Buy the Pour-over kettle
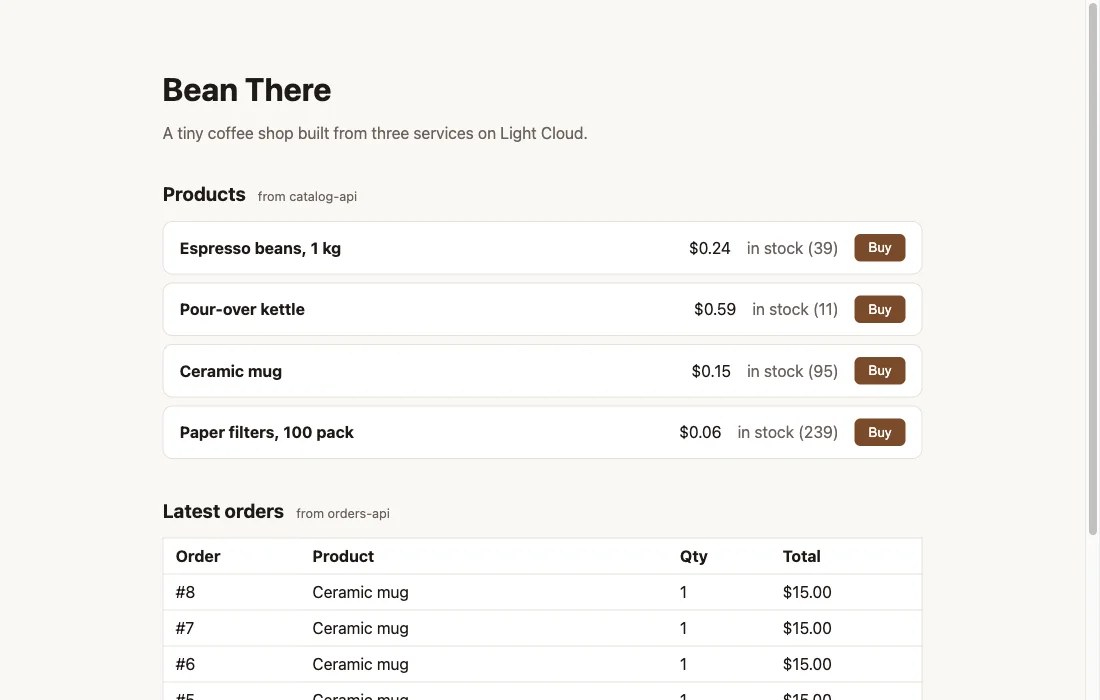The width and height of the screenshot is (1100, 700). pos(879,309)
